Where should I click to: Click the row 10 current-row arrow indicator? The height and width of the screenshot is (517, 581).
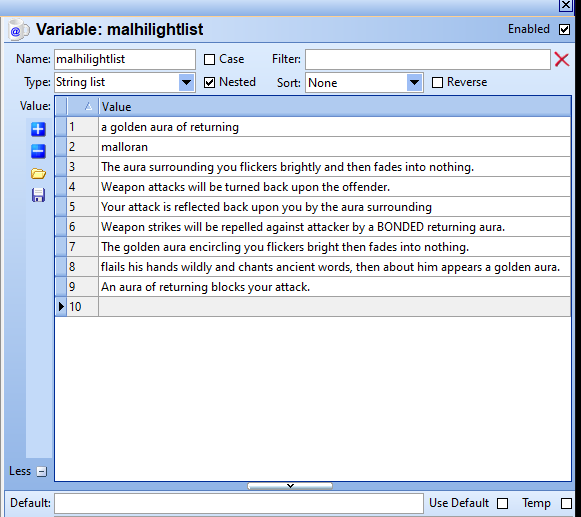[61, 306]
